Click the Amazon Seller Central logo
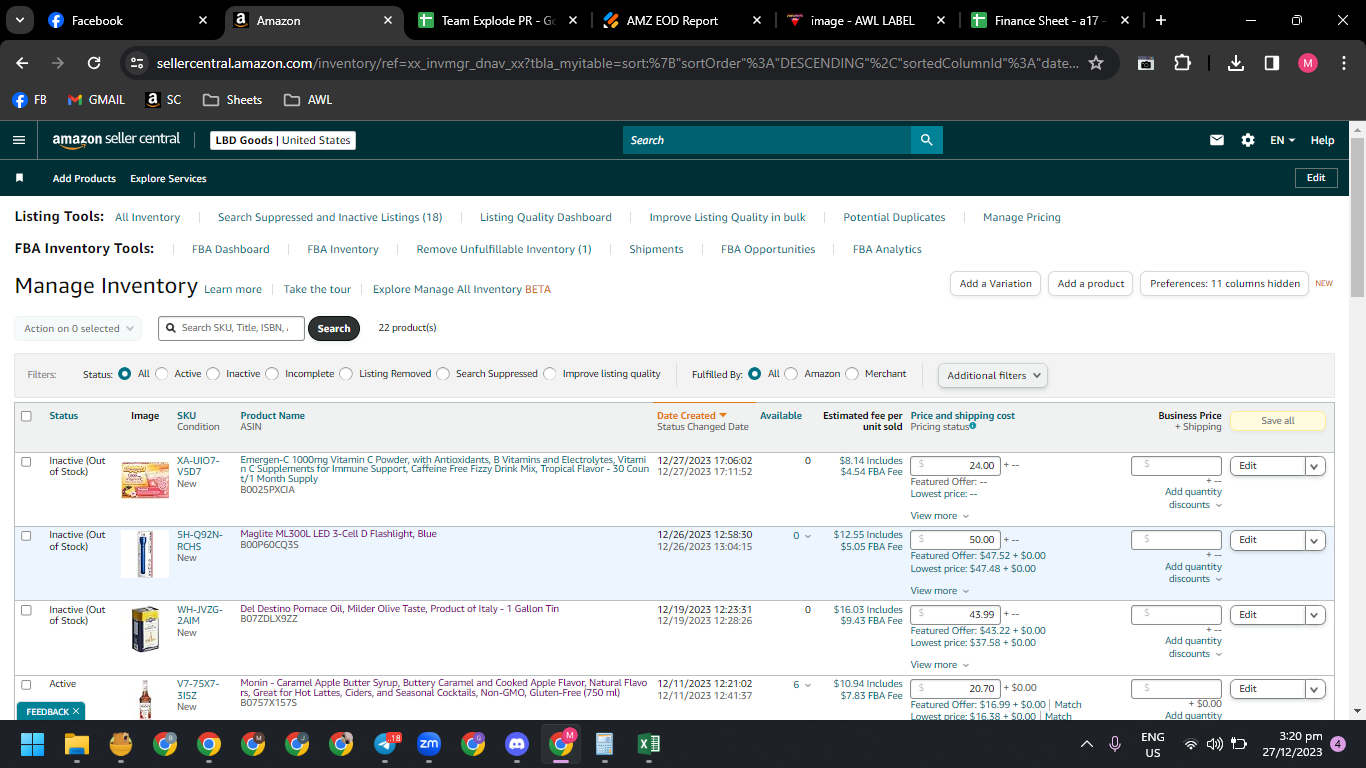The image size is (1366, 768). point(116,140)
